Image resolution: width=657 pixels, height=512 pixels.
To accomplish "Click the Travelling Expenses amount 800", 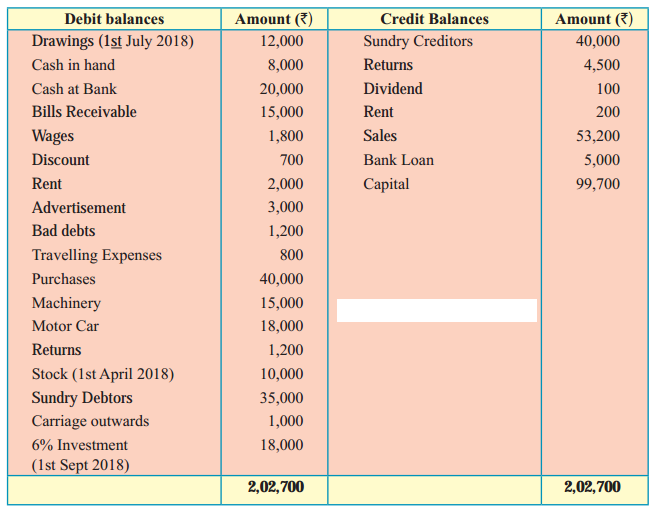I will (x=292, y=255).
